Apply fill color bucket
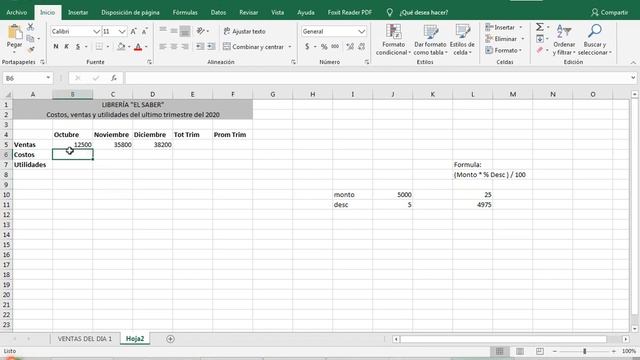The height and width of the screenshot is (360, 640). (121, 47)
